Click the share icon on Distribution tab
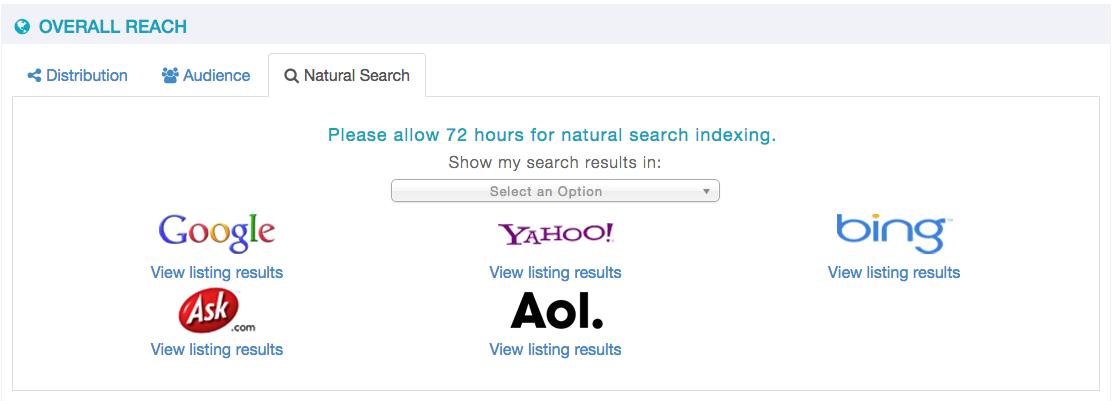Viewport: 1117px width, 401px height. (34, 75)
